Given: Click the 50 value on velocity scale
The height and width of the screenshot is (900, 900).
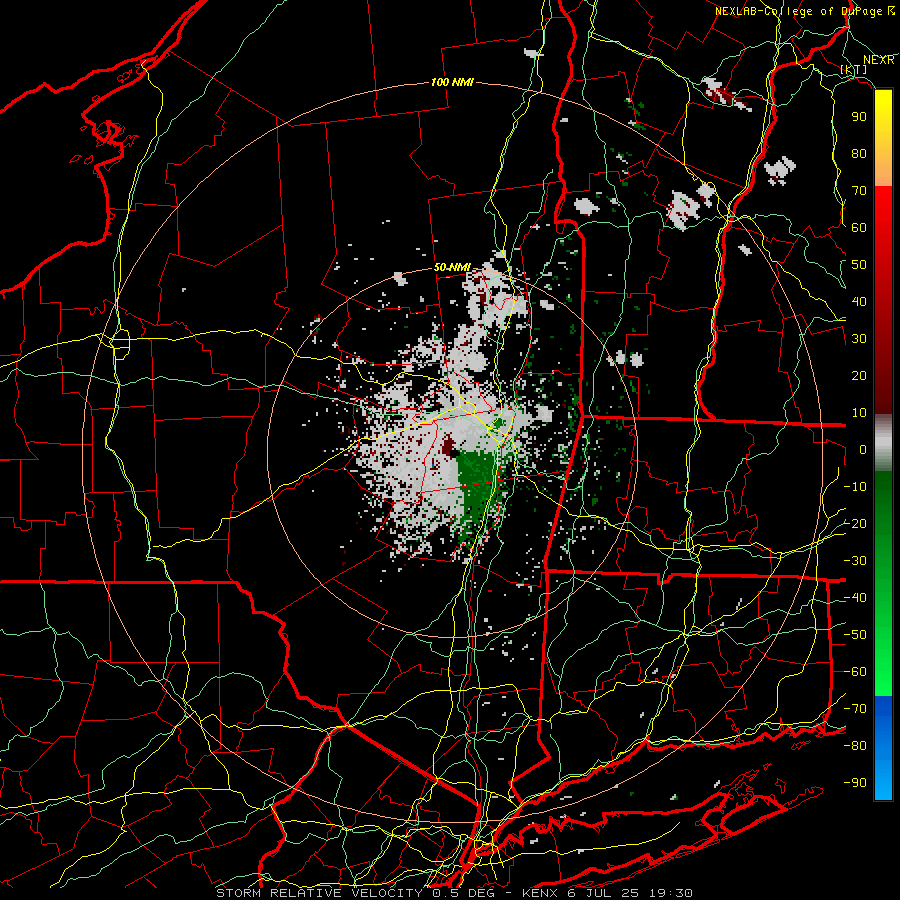Looking at the screenshot, I should [859, 265].
